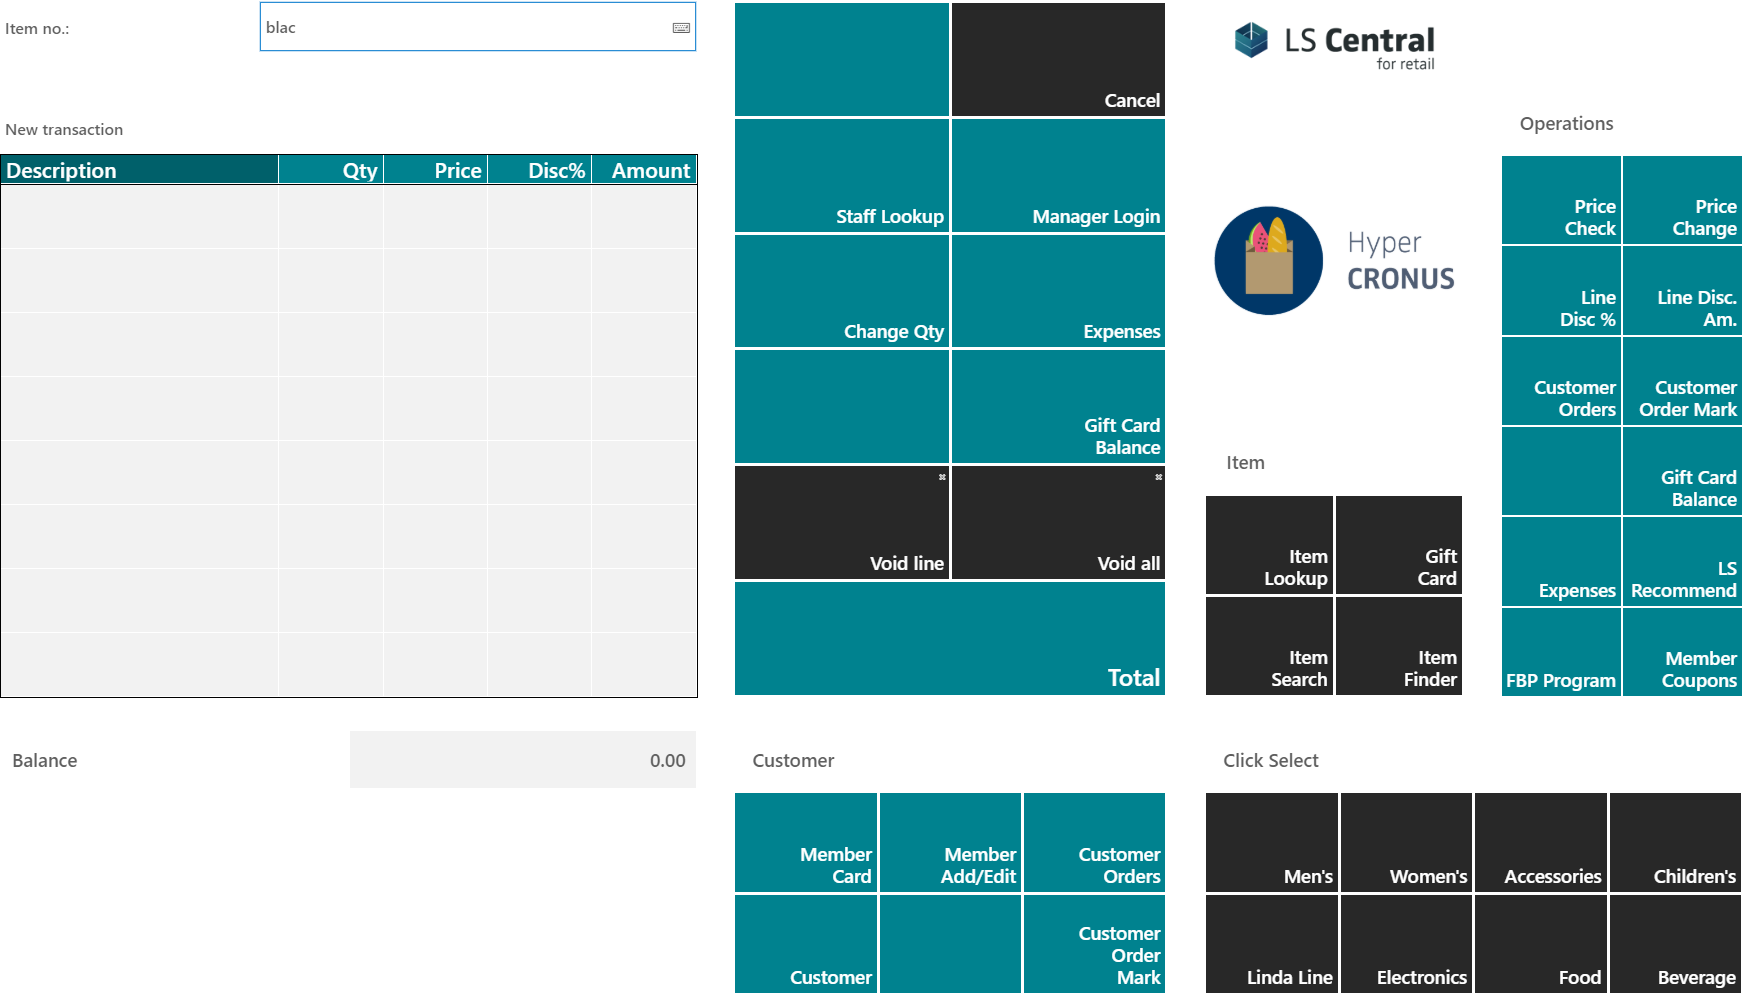Select the Void line button
This screenshot has height=996, width=1744.
[841, 523]
